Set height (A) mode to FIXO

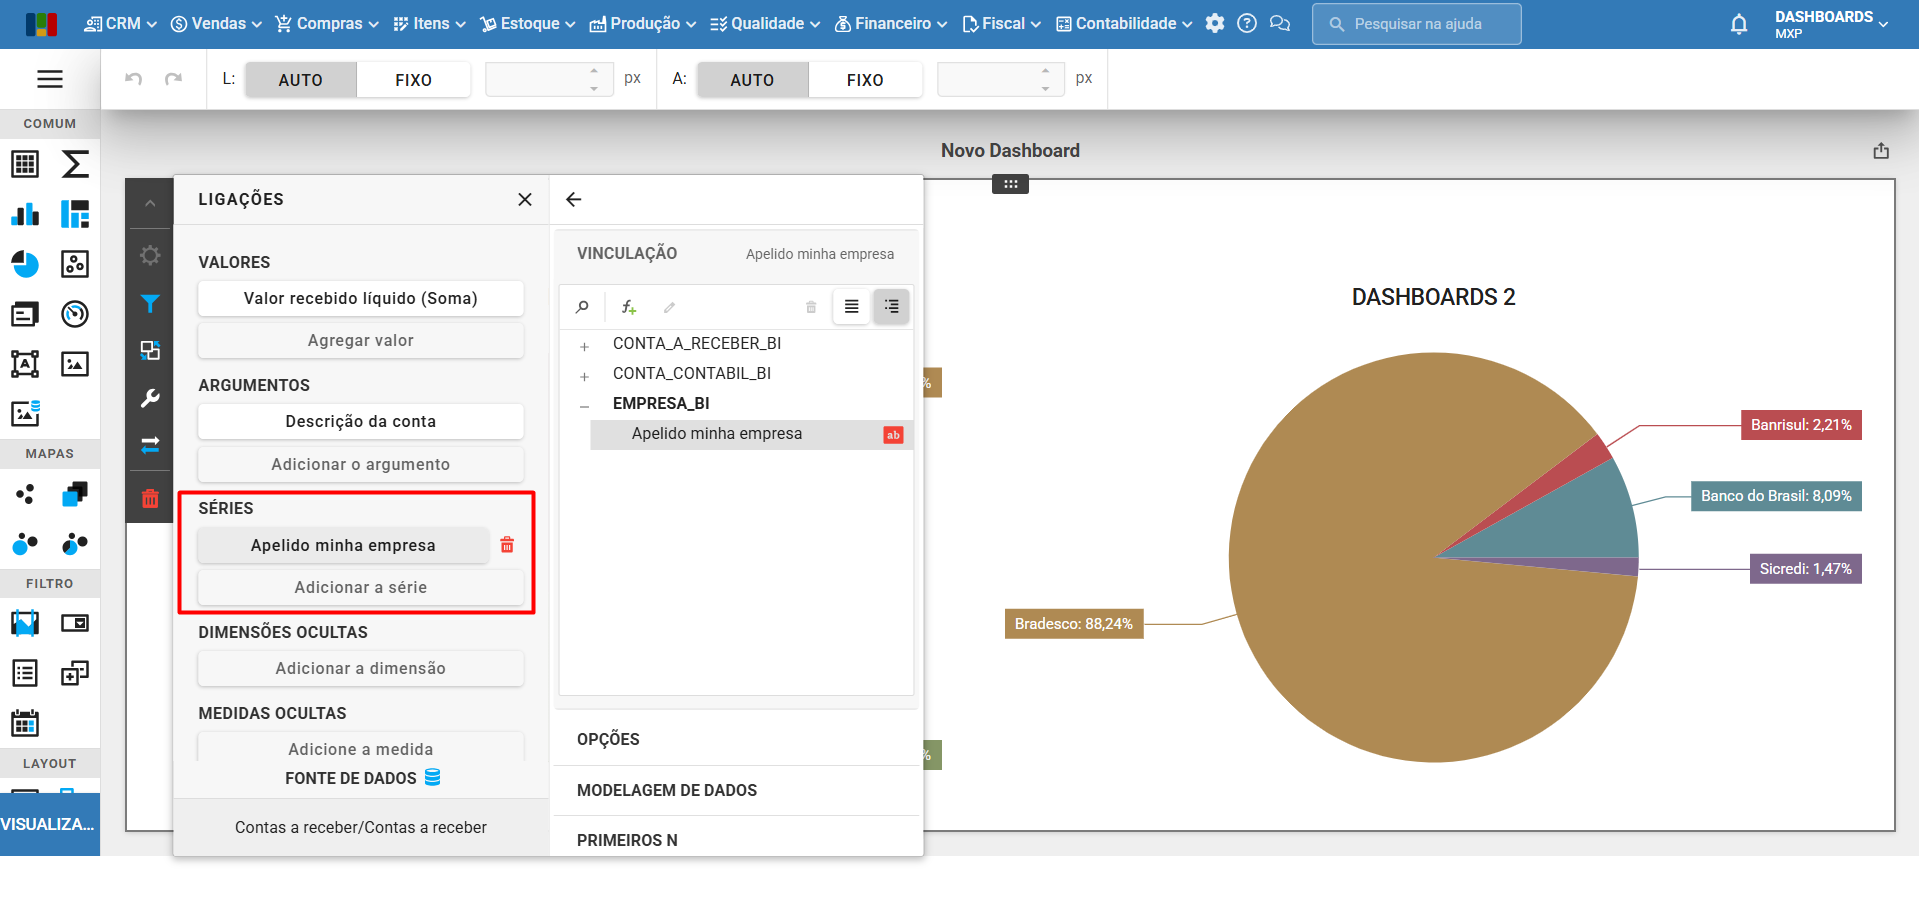click(x=865, y=80)
